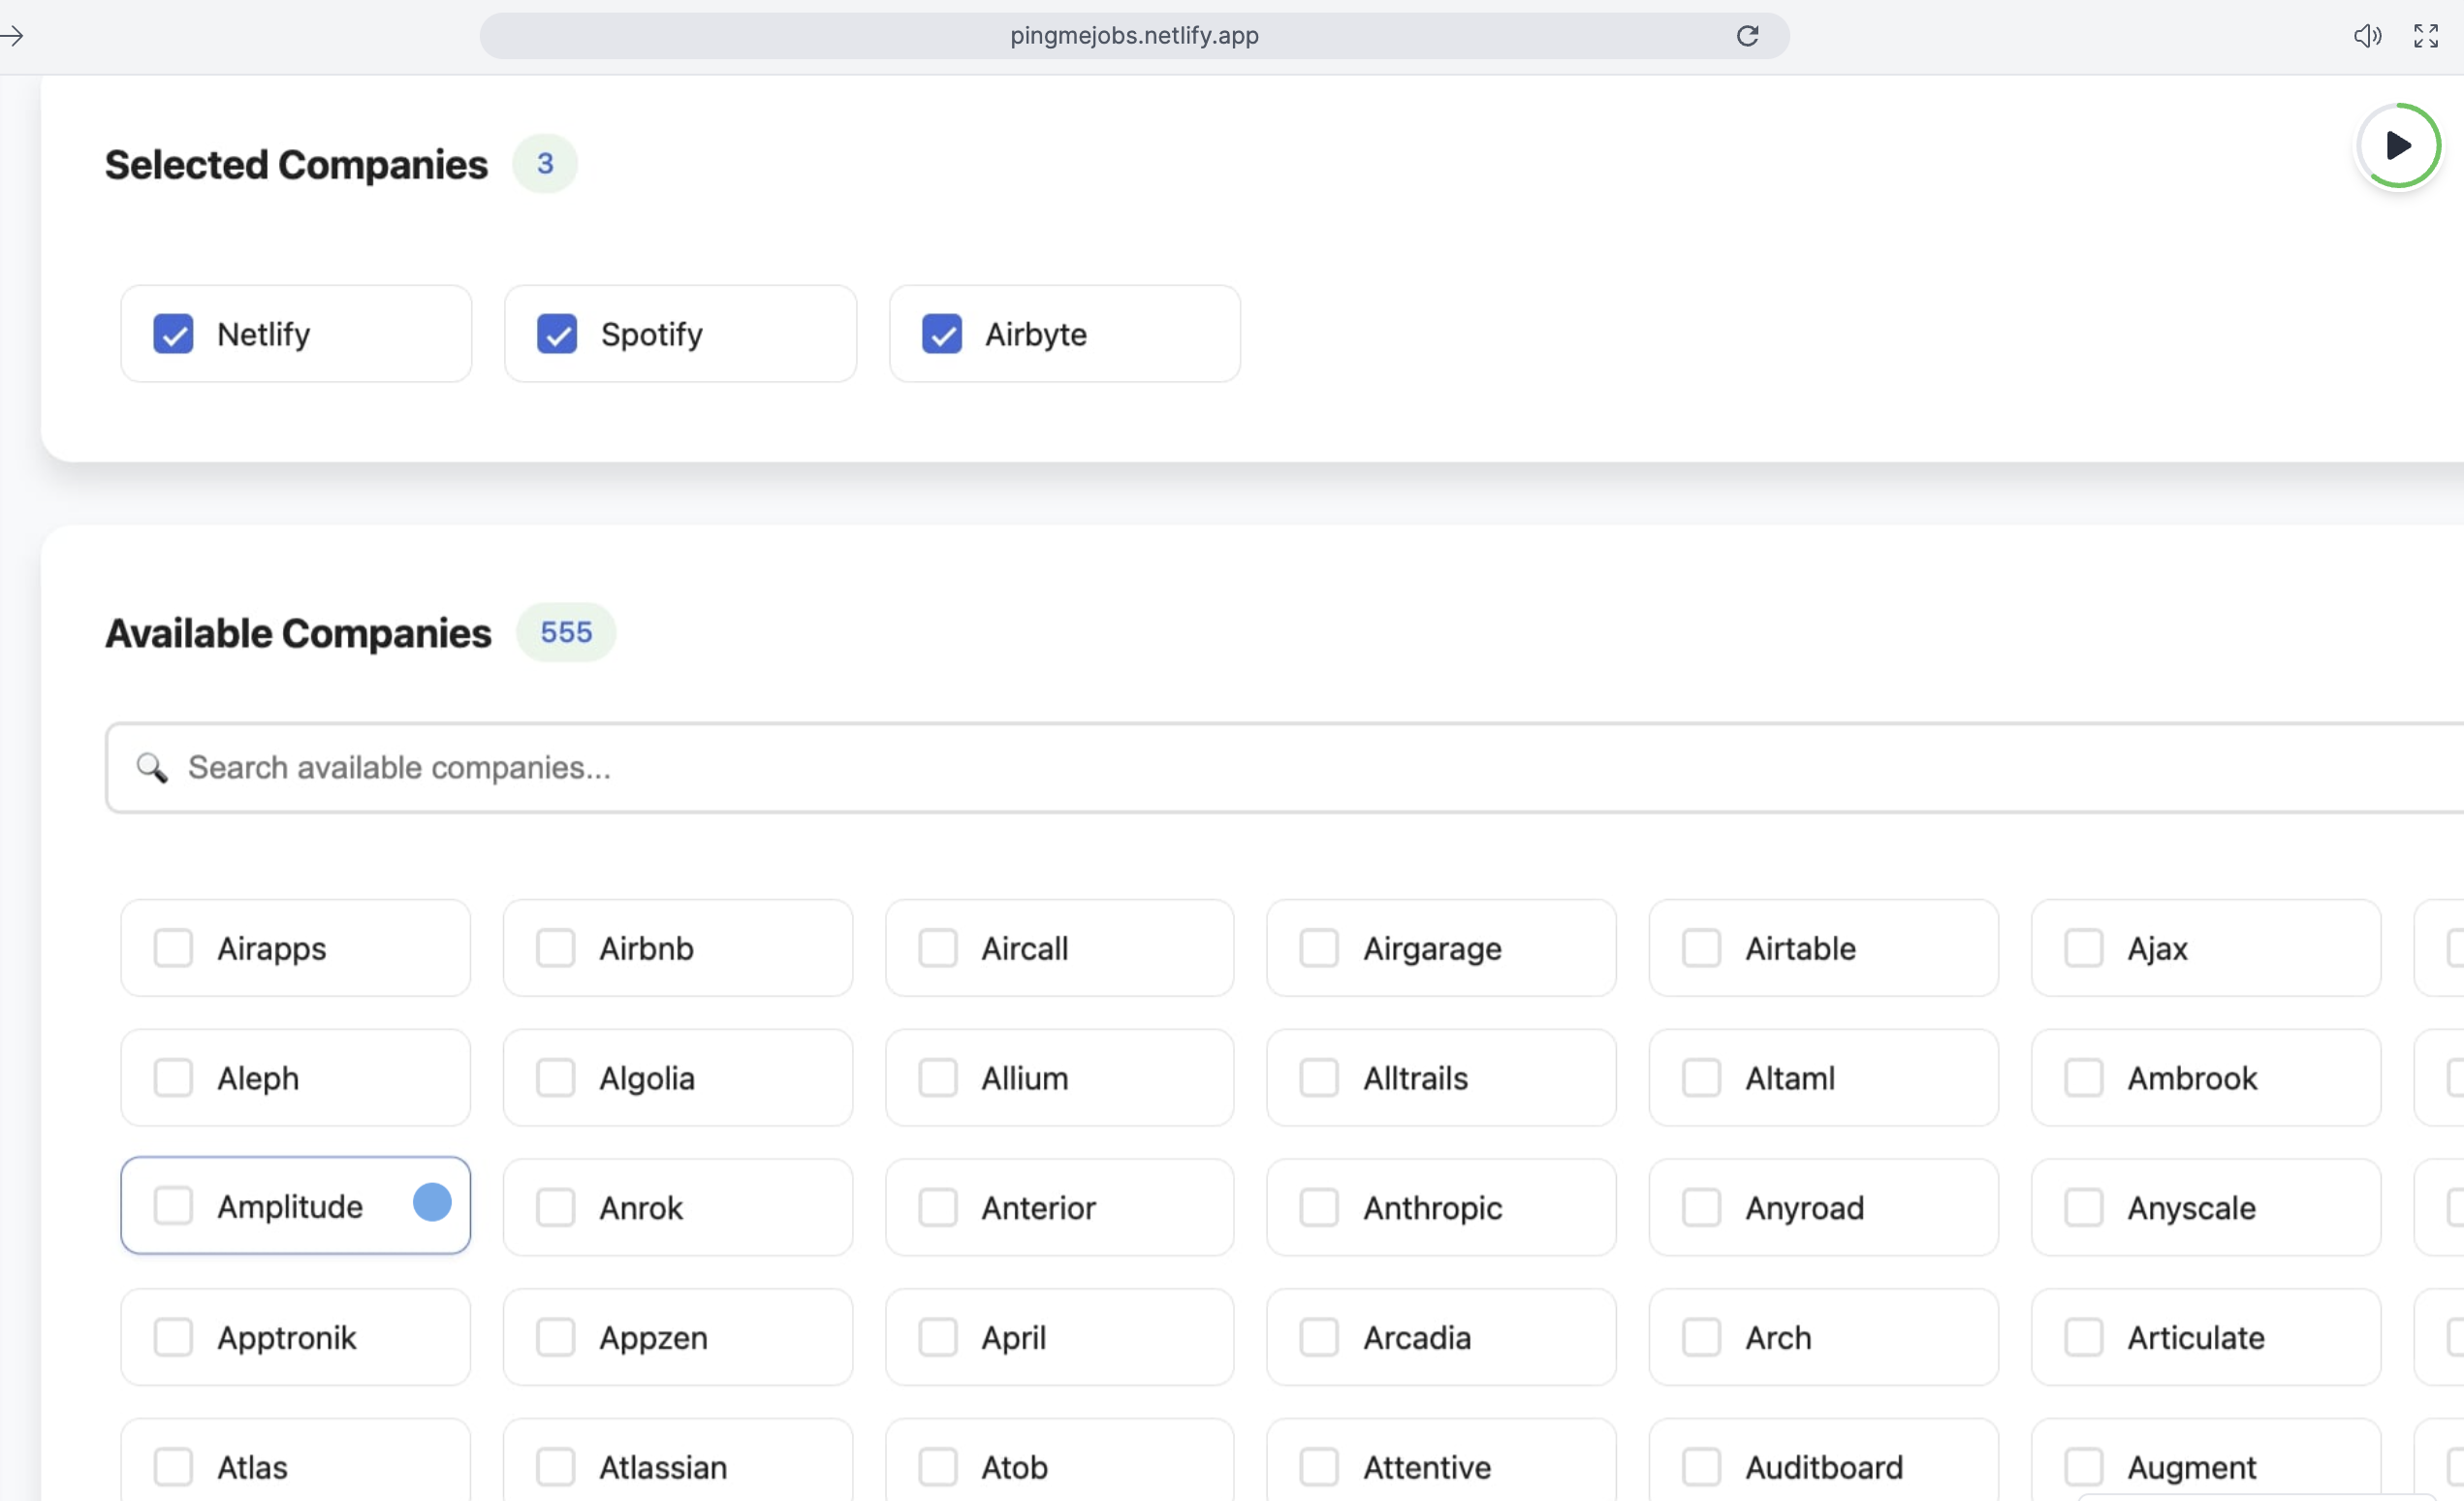Viewport: 2464px width, 1501px height.
Task: Reload the page with the refresh icon
Action: click(1747, 36)
